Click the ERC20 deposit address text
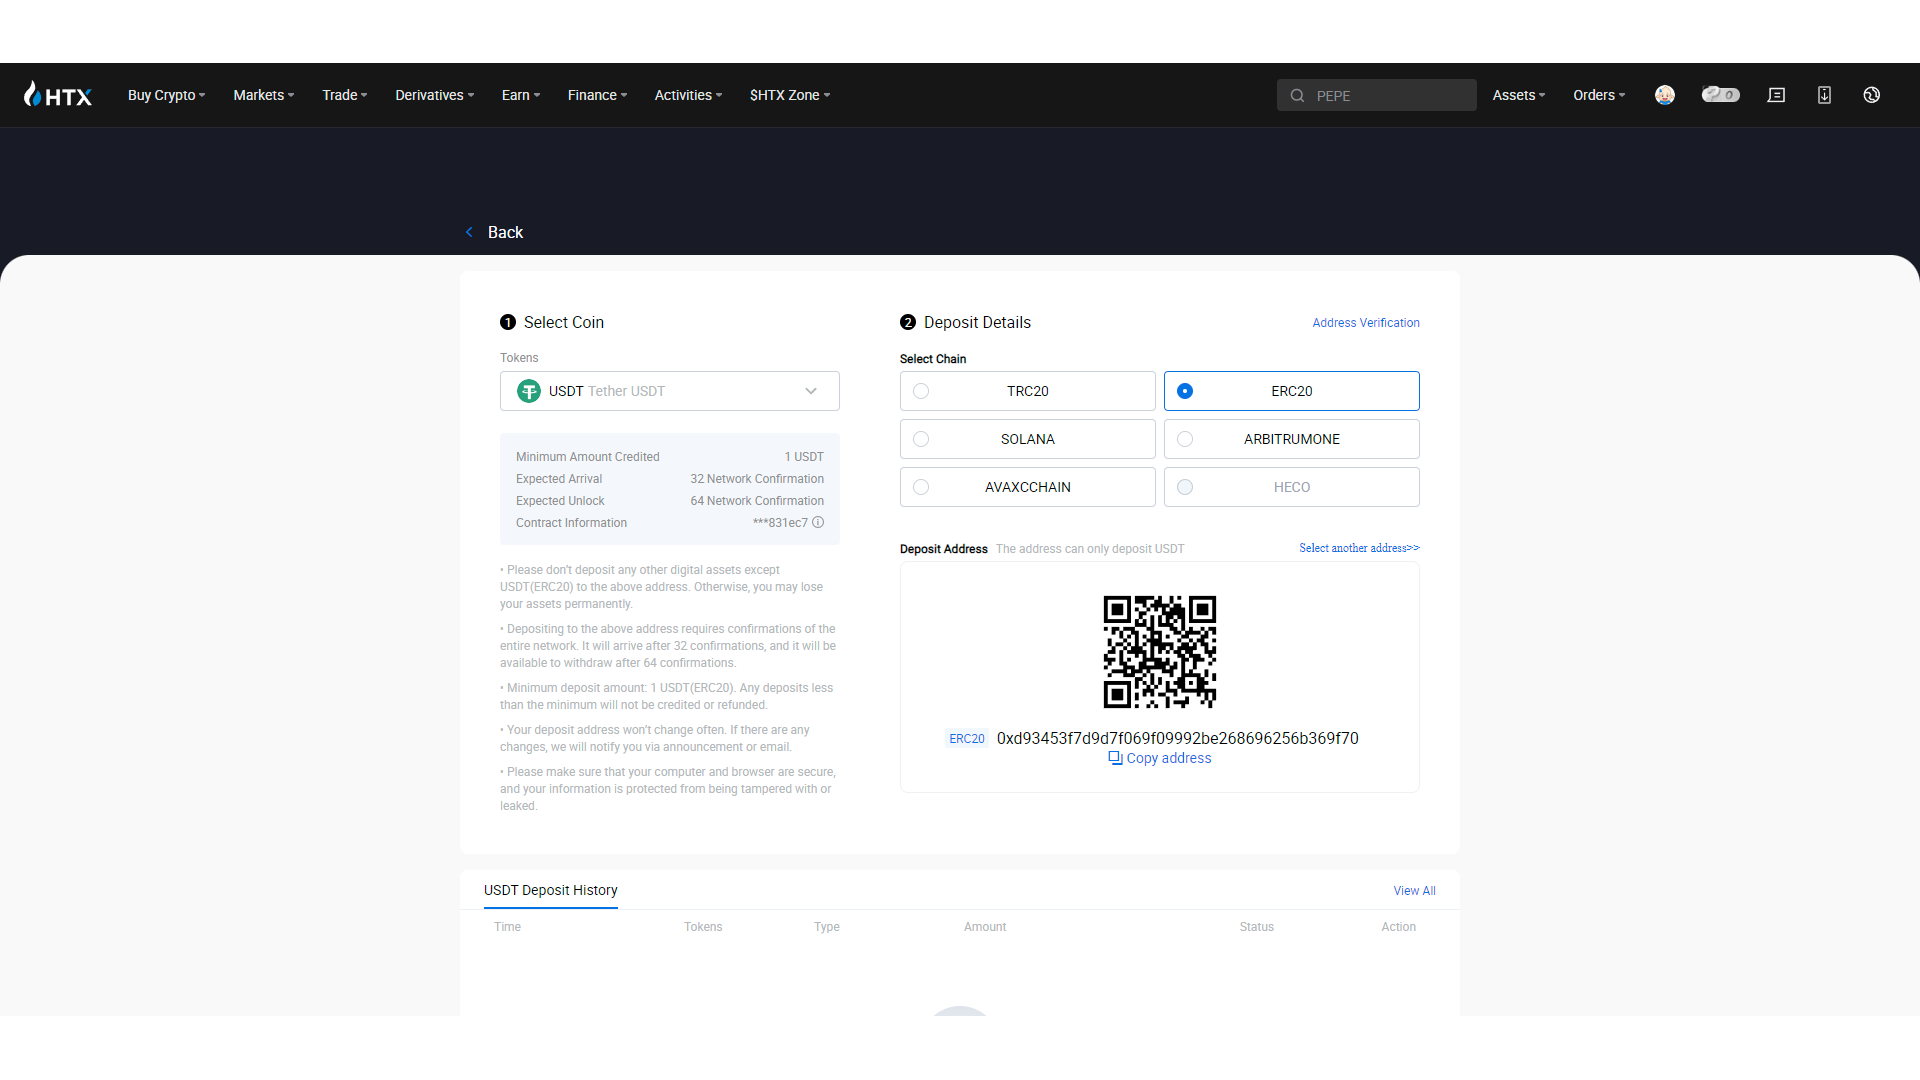 1178,738
